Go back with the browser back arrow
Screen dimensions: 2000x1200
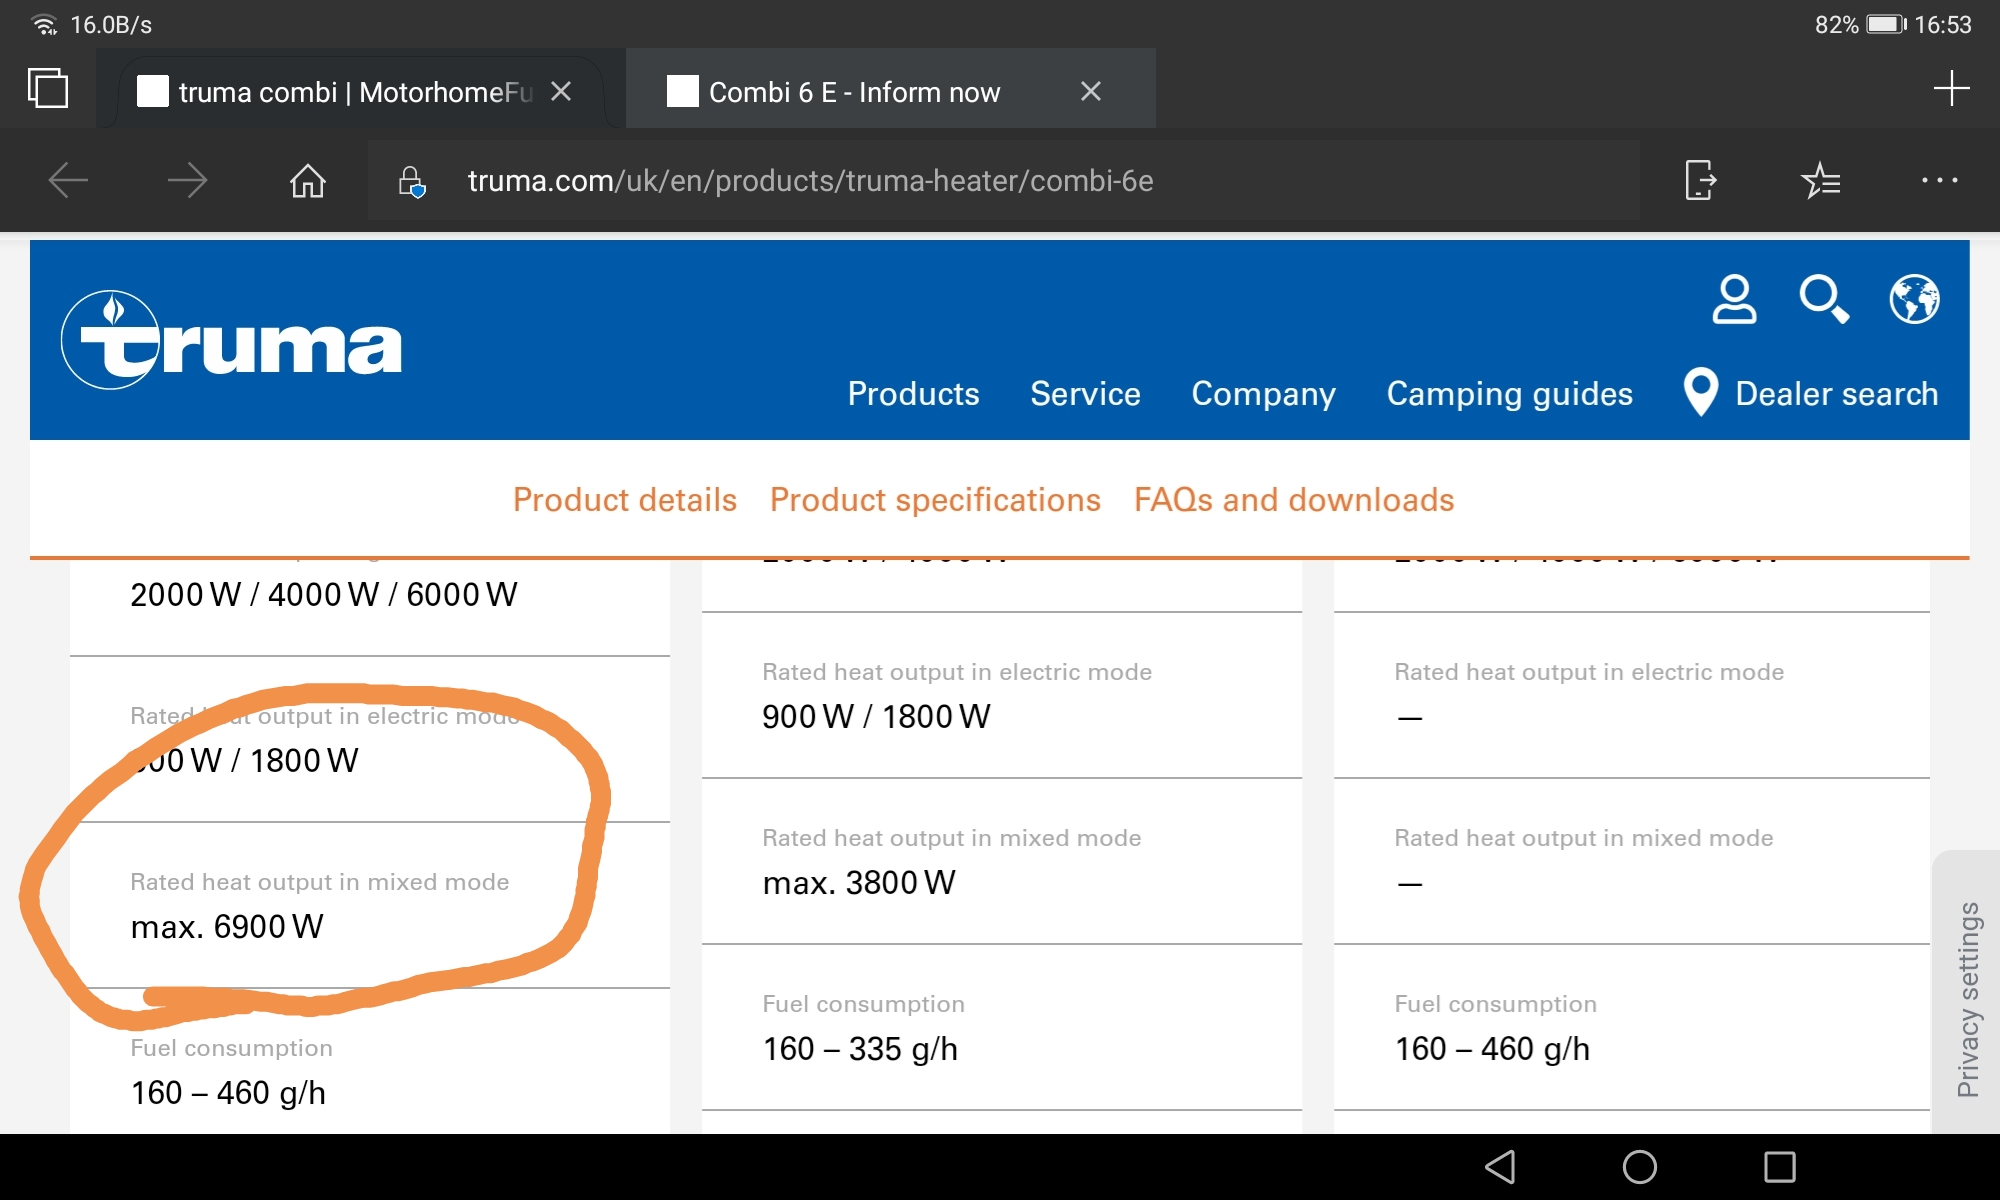click(68, 181)
